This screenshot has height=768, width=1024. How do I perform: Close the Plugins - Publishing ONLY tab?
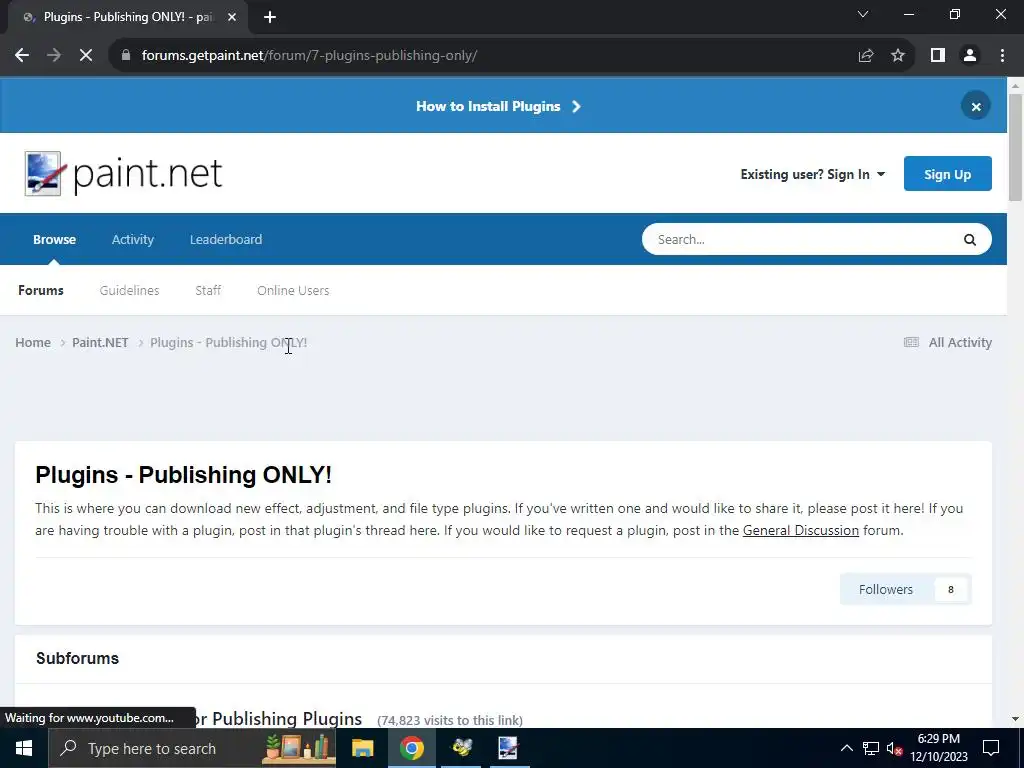[x=232, y=17]
